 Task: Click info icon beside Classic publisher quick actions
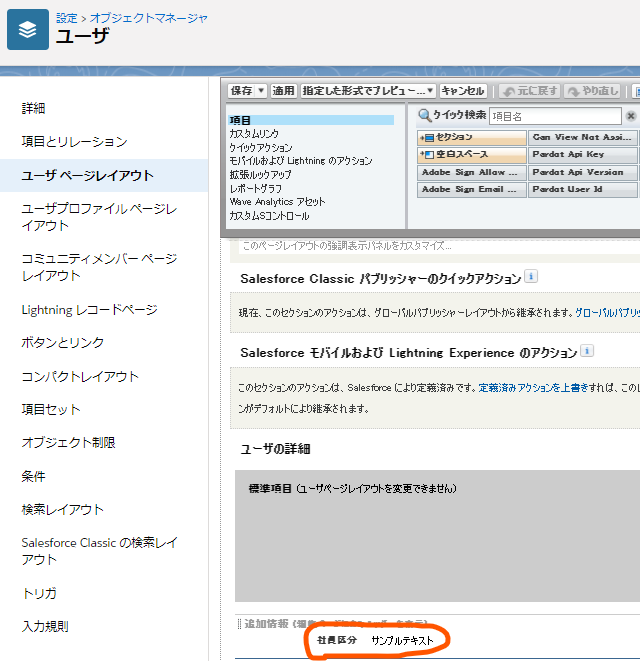click(x=531, y=277)
